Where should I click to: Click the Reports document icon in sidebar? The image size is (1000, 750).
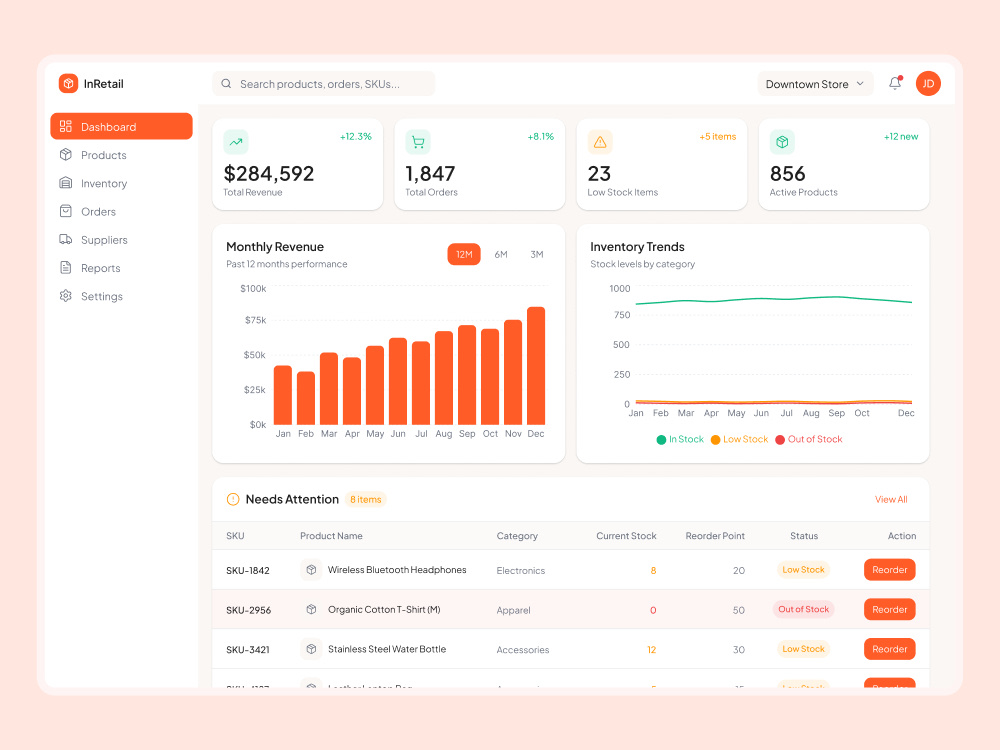[x=66, y=267]
